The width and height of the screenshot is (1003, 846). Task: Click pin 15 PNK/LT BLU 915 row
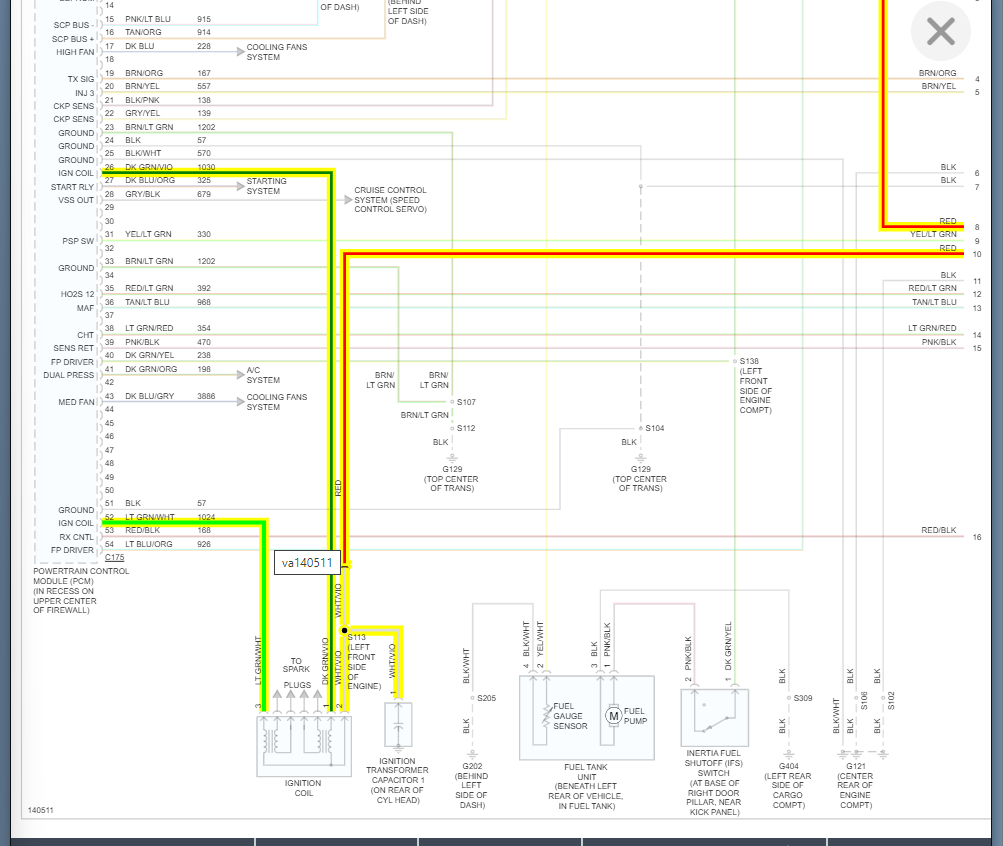tap(158, 19)
